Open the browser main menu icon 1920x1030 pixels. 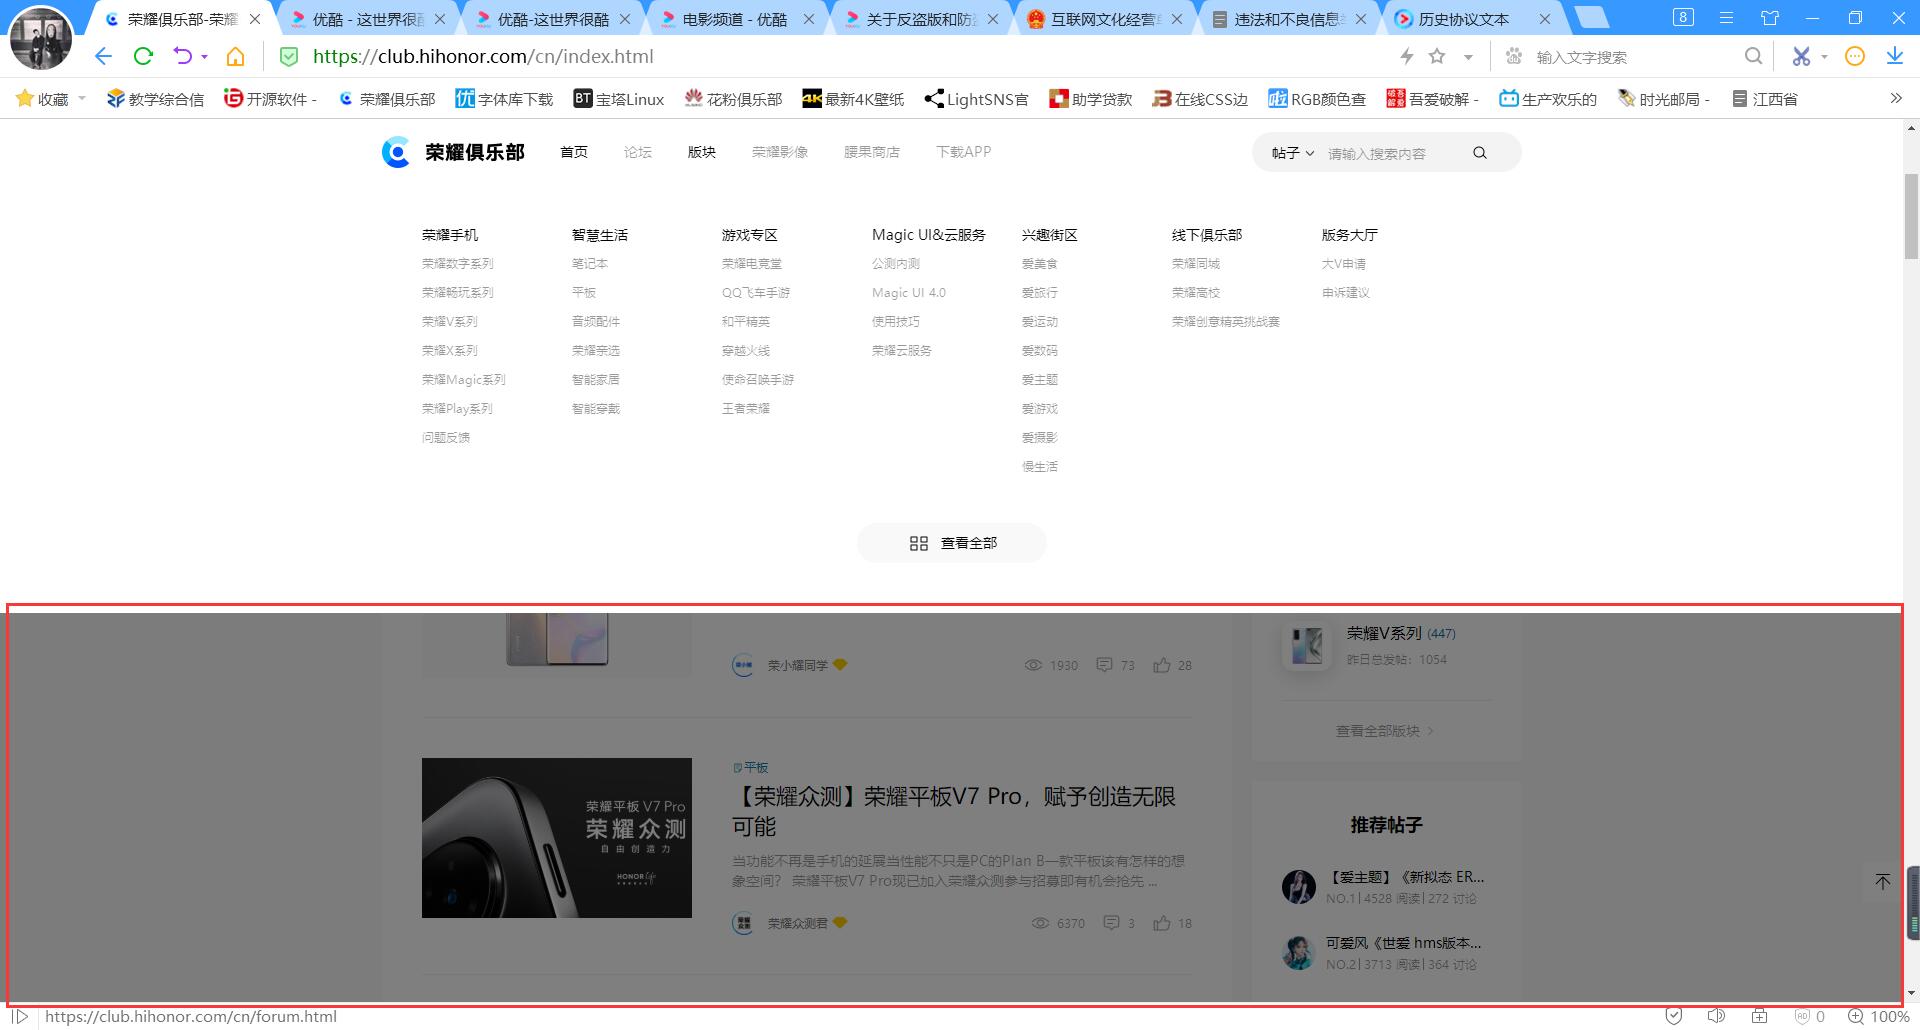pyautogui.click(x=1726, y=18)
